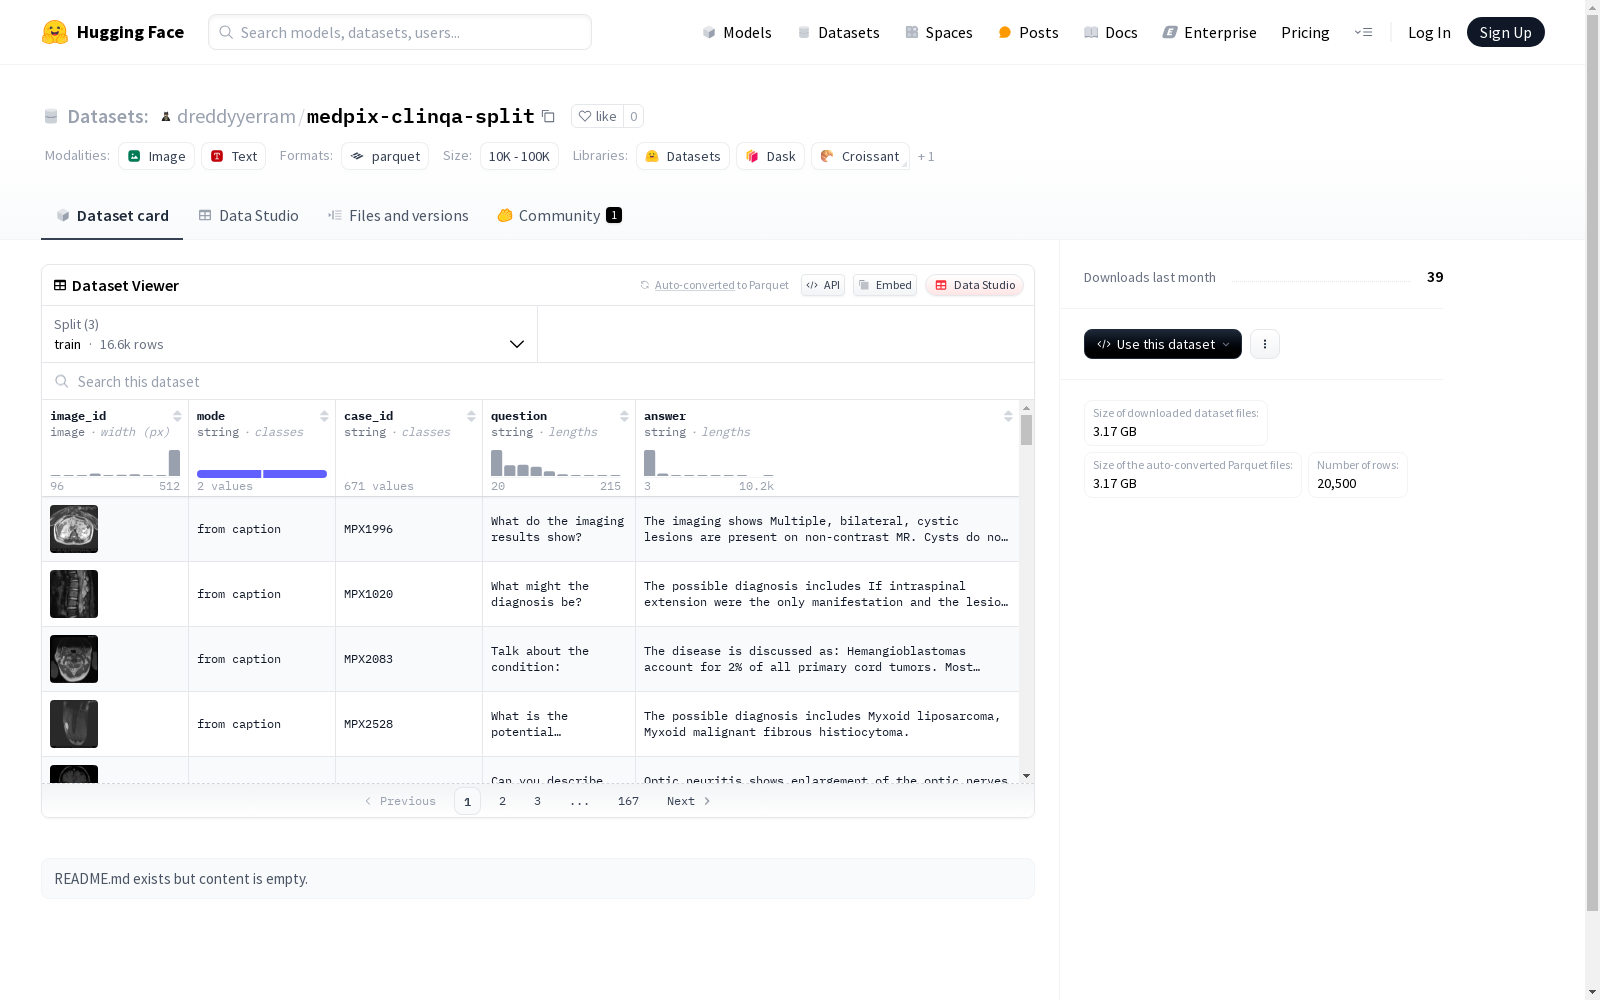Open Models in the top navigation
Viewport: 1600px width, 1000px height.
(737, 32)
